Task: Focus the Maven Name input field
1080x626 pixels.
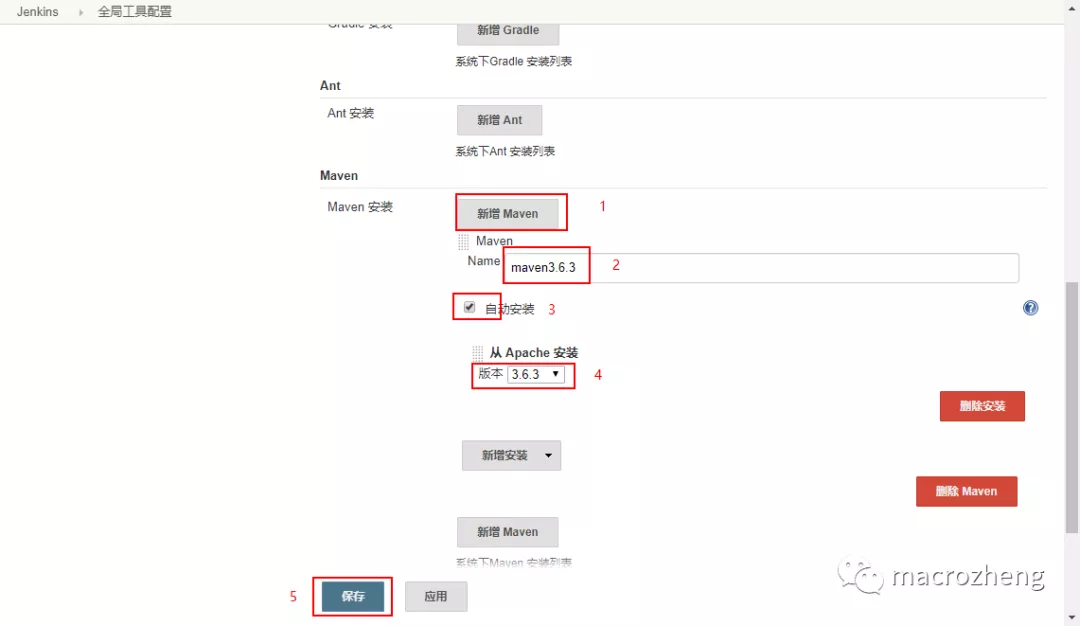Action: [761, 267]
